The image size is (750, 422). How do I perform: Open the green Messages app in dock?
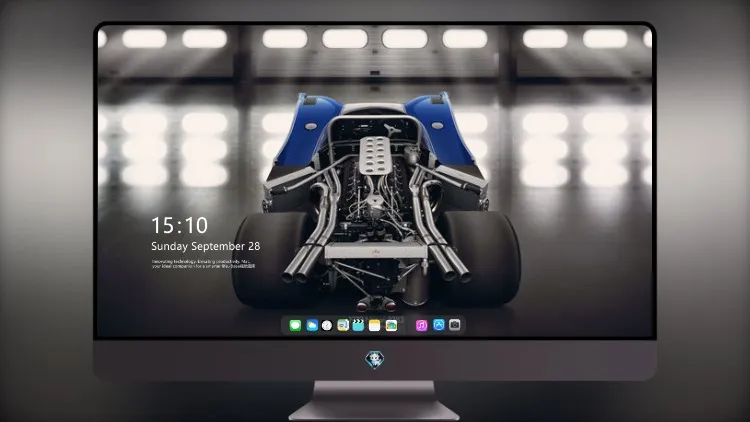tap(295, 325)
